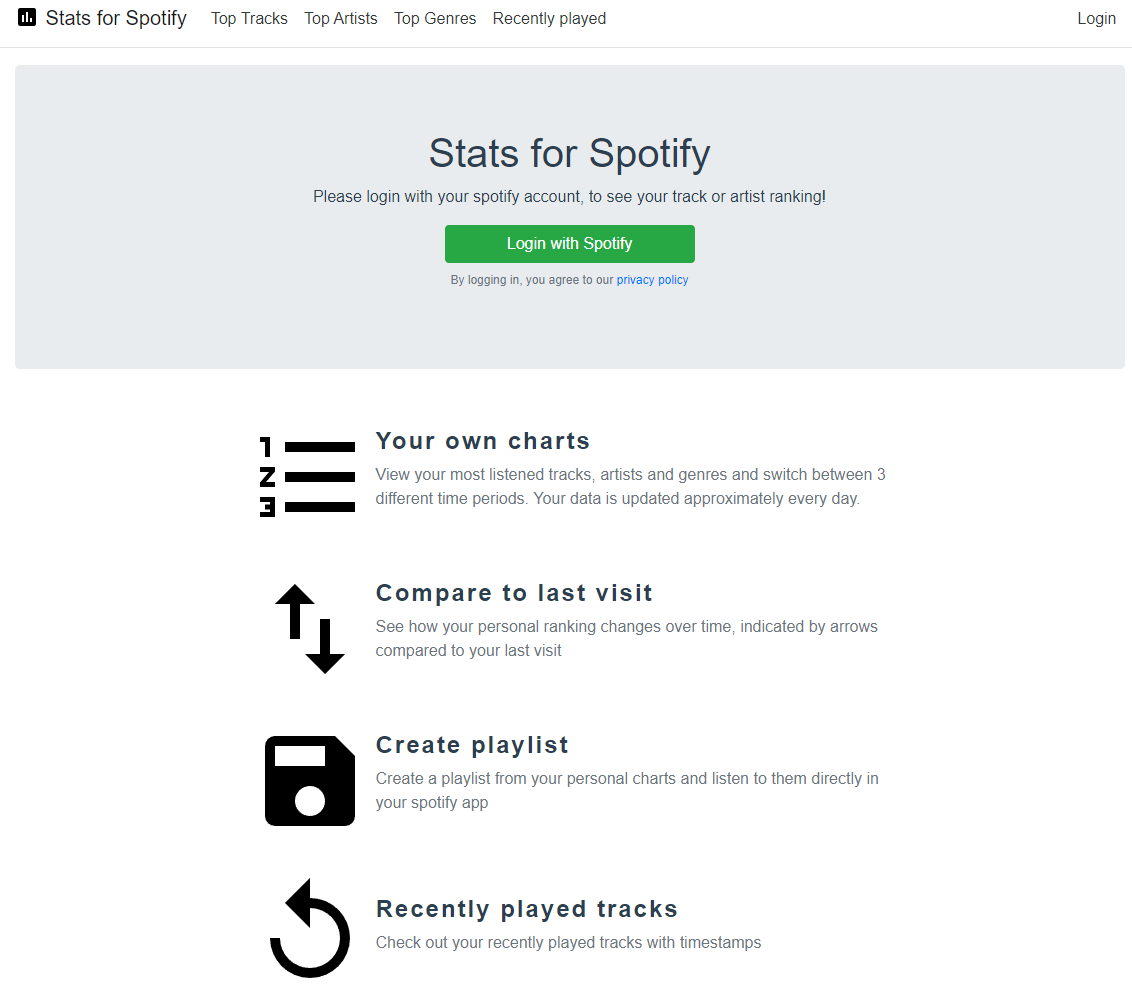Click the numbered ranking list icon
The width and height of the screenshot is (1132, 993).
308,476
